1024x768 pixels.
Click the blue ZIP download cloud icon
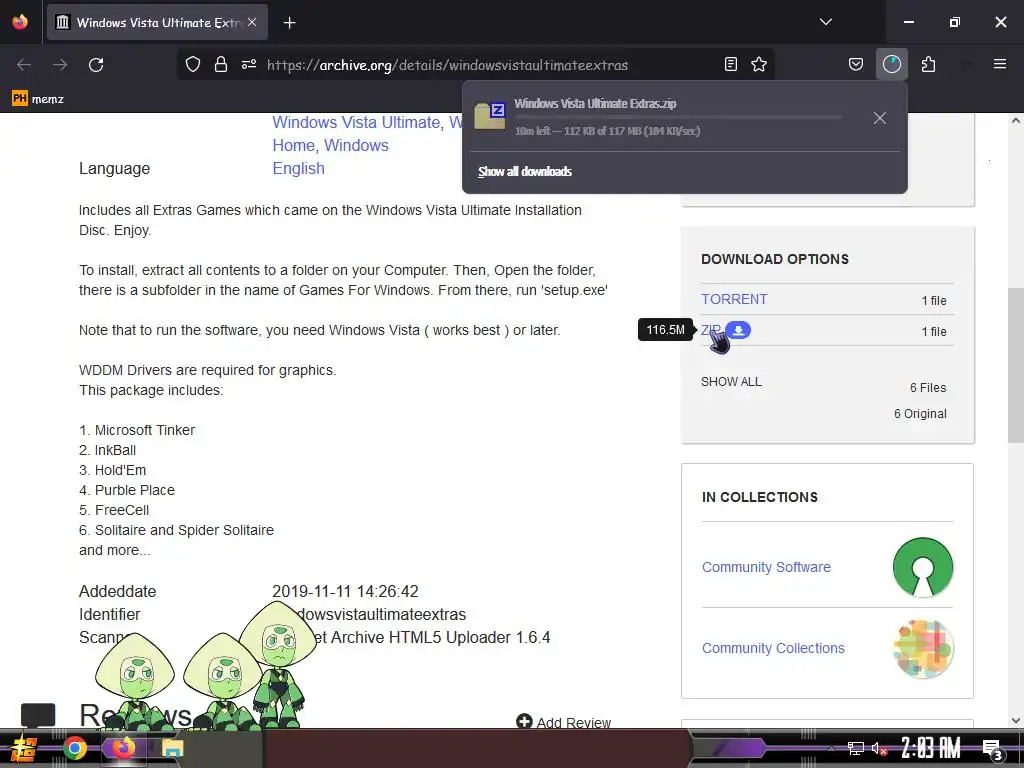pyautogui.click(x=738, y=330)
